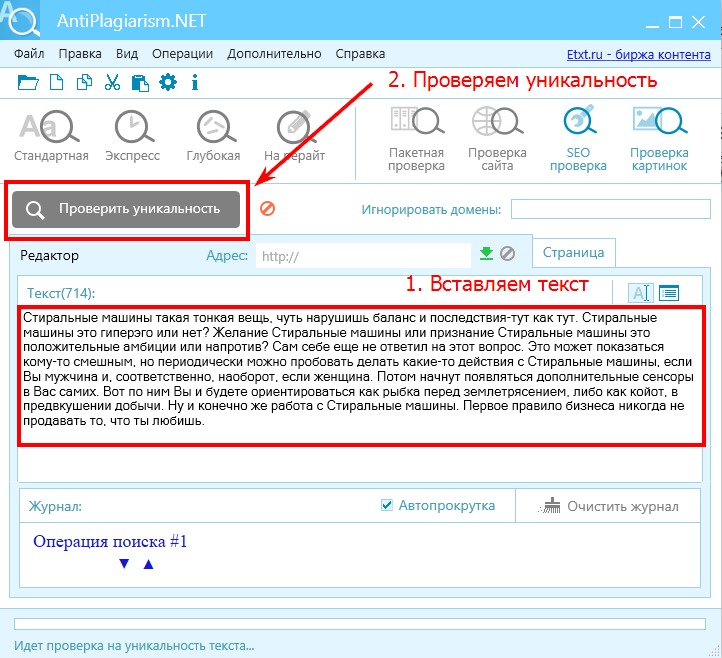Image resolution: width=722 pixels, height=658 pixels.
Task: Open settings via the gear icon
Action: pos(168,82)
